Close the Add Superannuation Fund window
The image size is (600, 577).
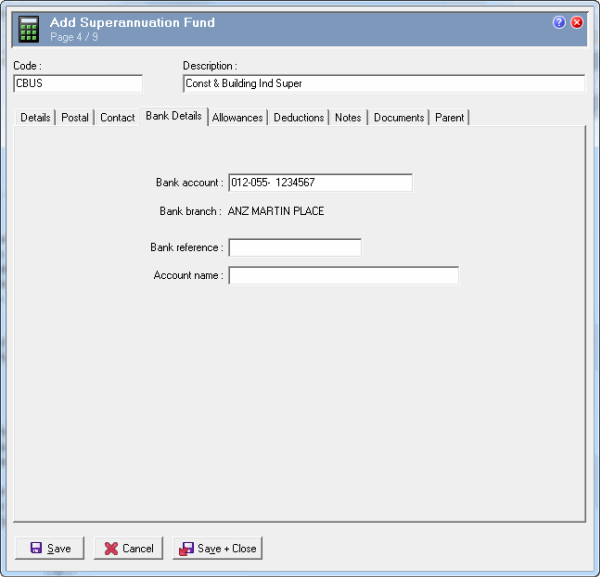[577, 22]
